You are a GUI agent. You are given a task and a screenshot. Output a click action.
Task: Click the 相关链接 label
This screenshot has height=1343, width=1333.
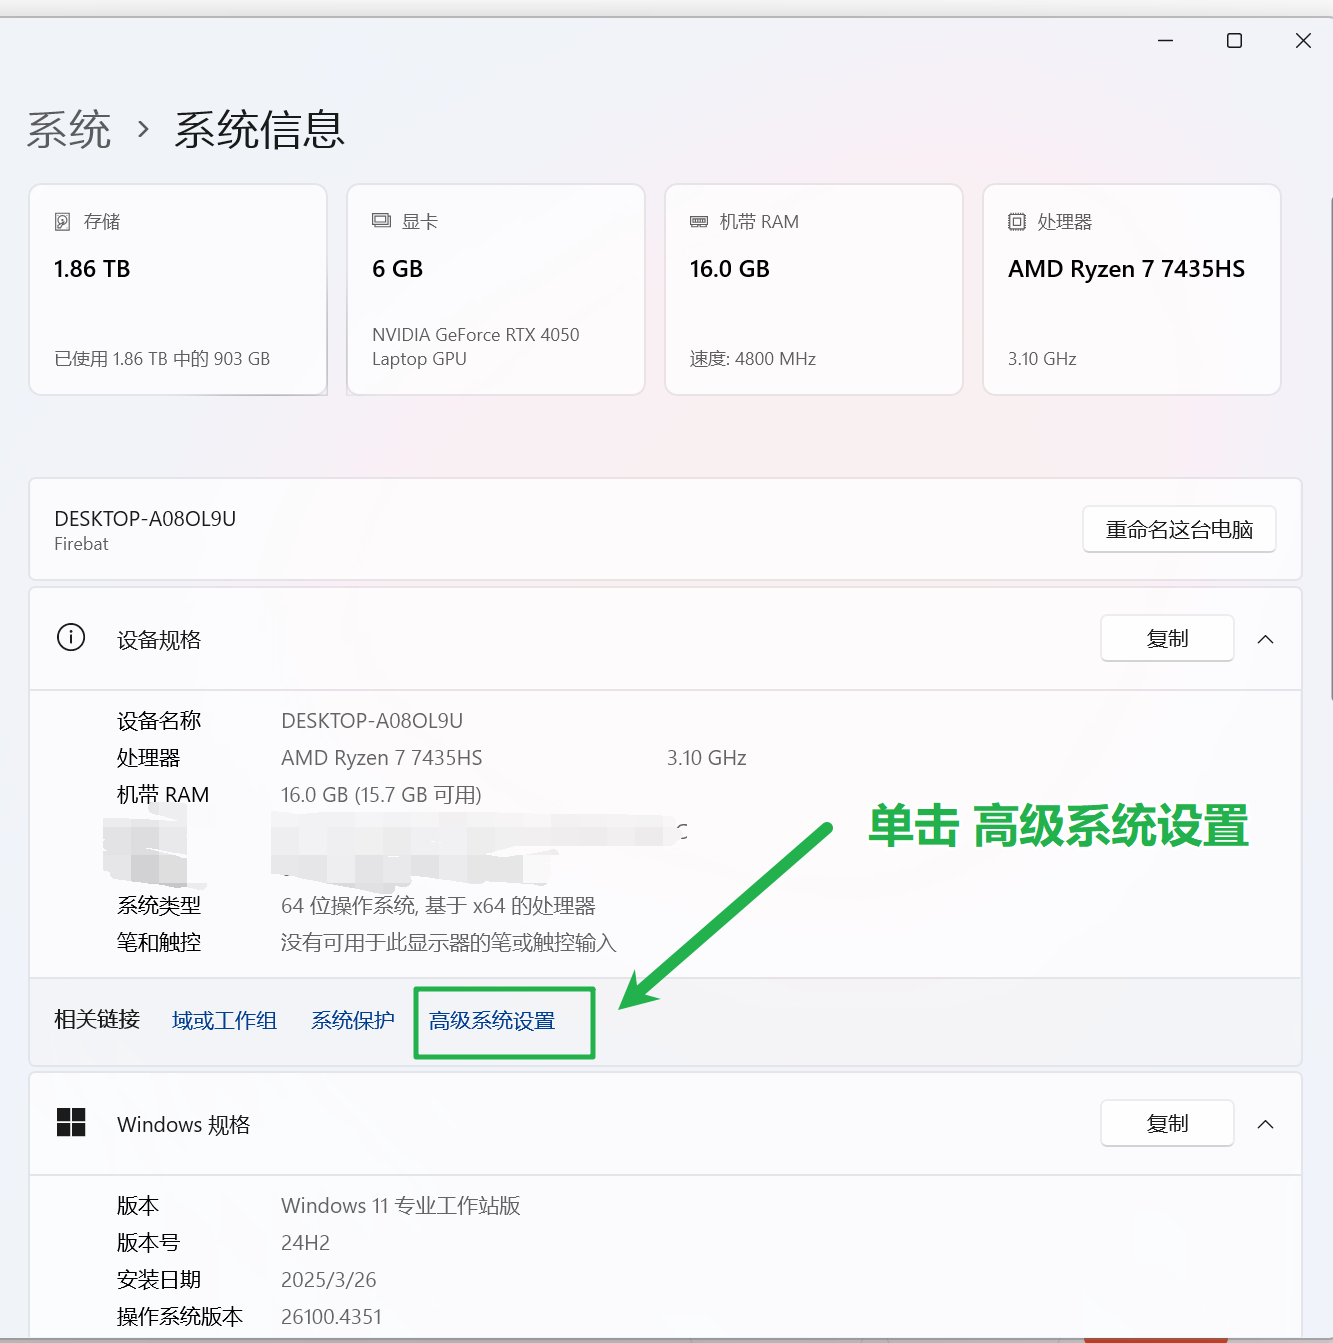pyautogui.click(x=97, y=1019)
